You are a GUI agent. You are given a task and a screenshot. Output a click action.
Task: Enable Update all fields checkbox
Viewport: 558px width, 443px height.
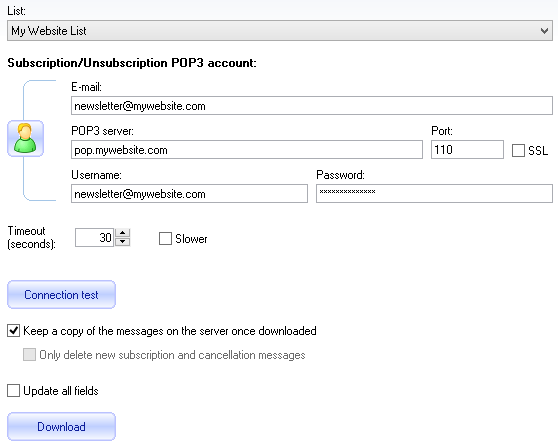click(14, 390)
